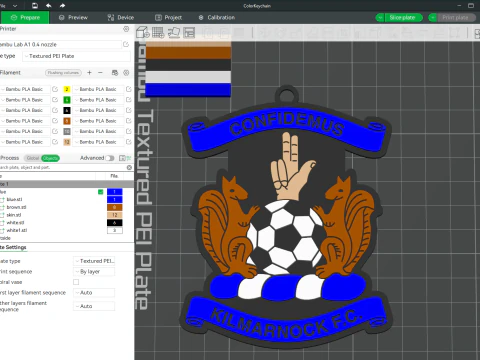This screenshot has width=480, height=360.
Task: Select white.stl in object list
Action: click(x=15, y=223)
